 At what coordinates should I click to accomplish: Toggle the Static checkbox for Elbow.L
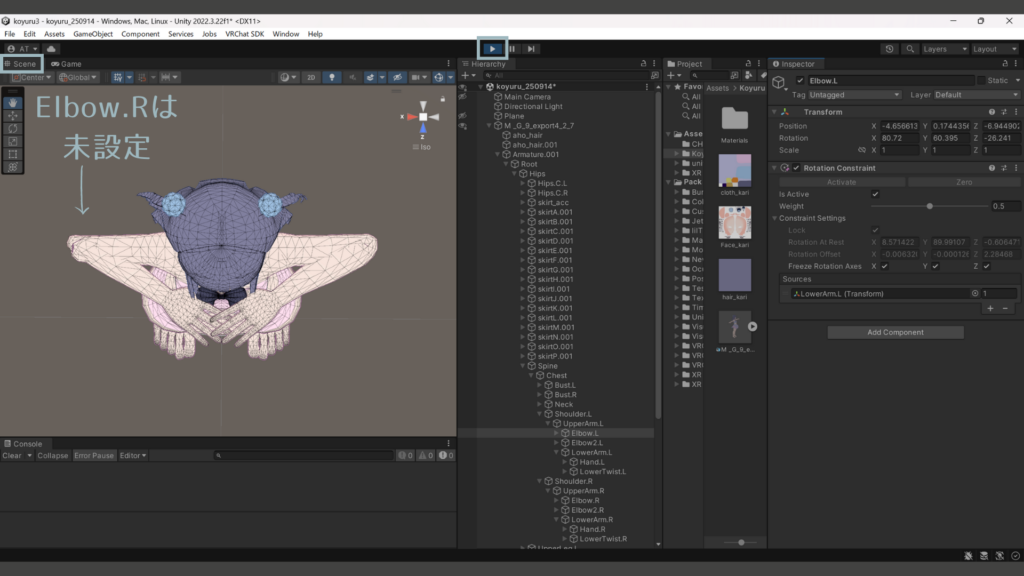pyautogui.click(x=980, y=80)
